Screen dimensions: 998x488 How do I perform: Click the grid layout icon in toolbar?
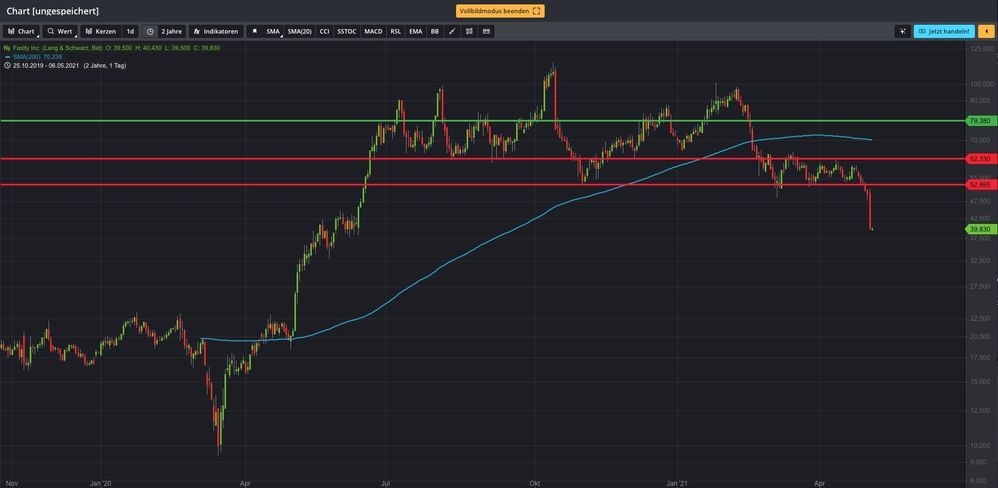(469, 31)
